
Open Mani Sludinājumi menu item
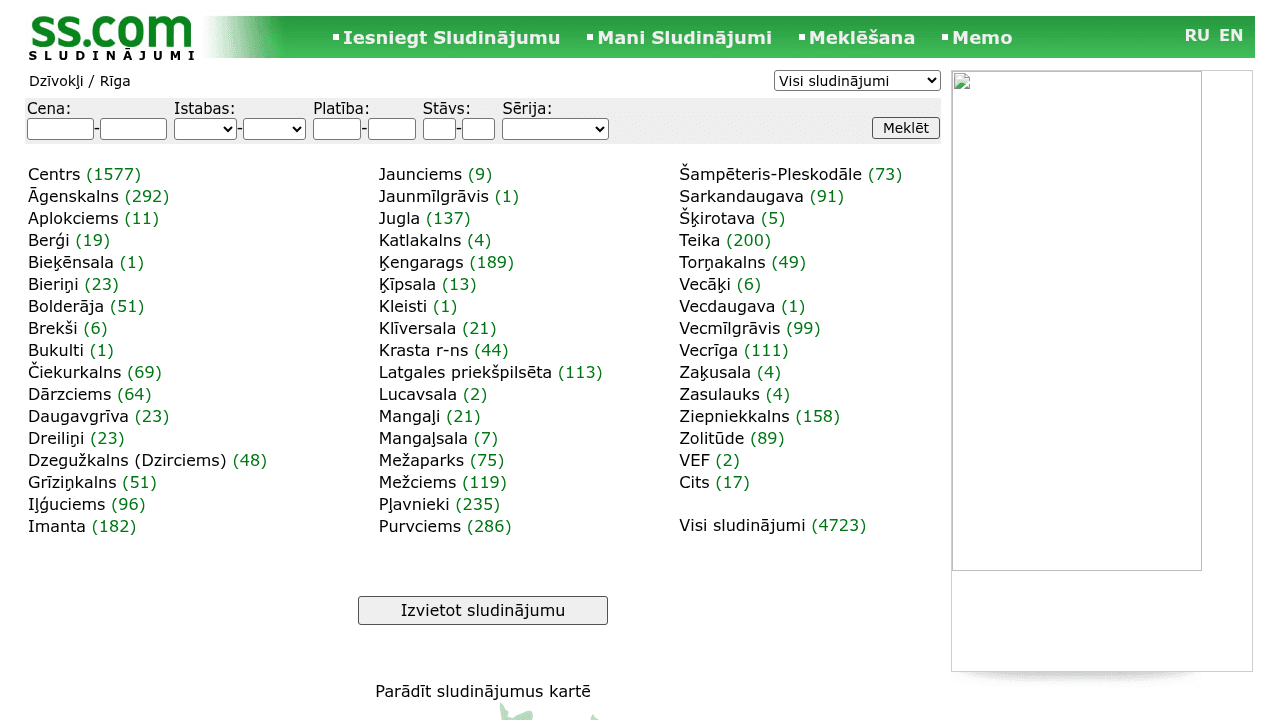(x=684, y=38)
